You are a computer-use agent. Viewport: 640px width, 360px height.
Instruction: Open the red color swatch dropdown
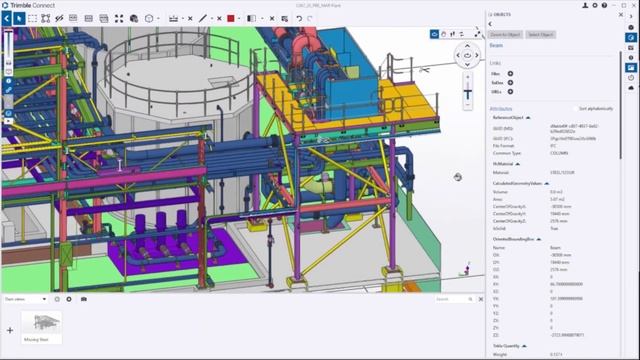coord(239,18)
